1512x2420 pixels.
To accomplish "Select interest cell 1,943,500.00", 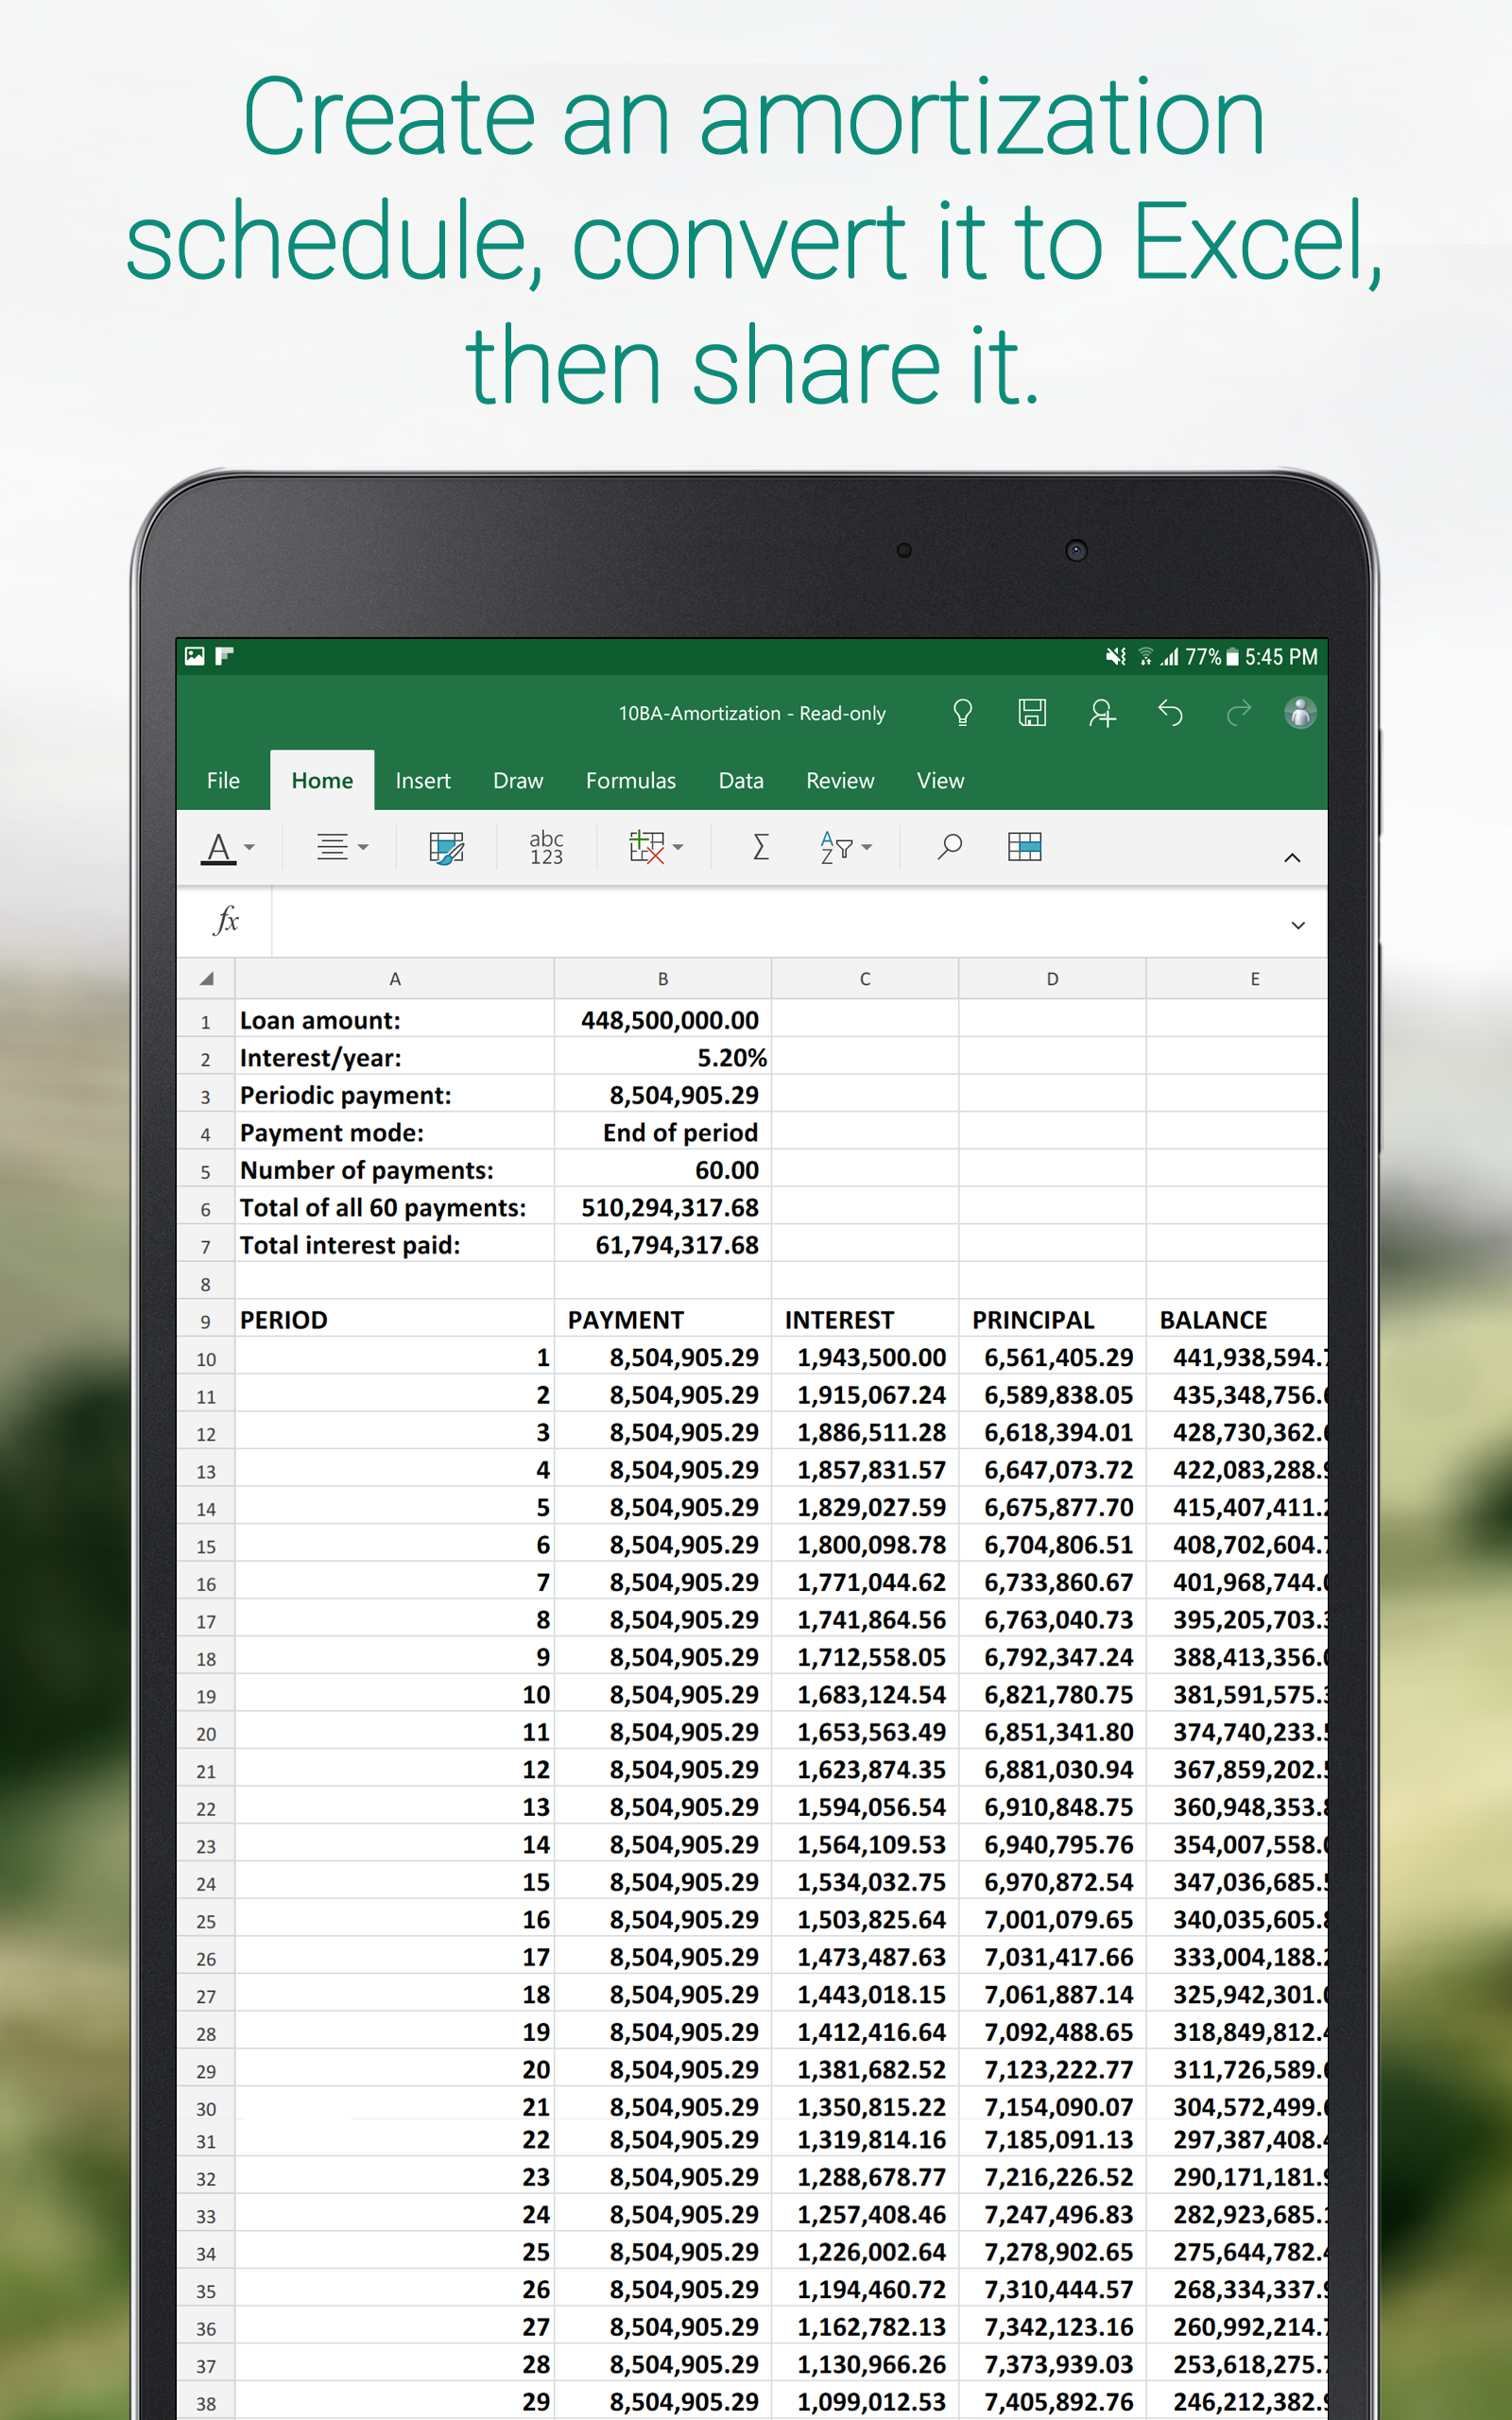I will [865, 1357].
